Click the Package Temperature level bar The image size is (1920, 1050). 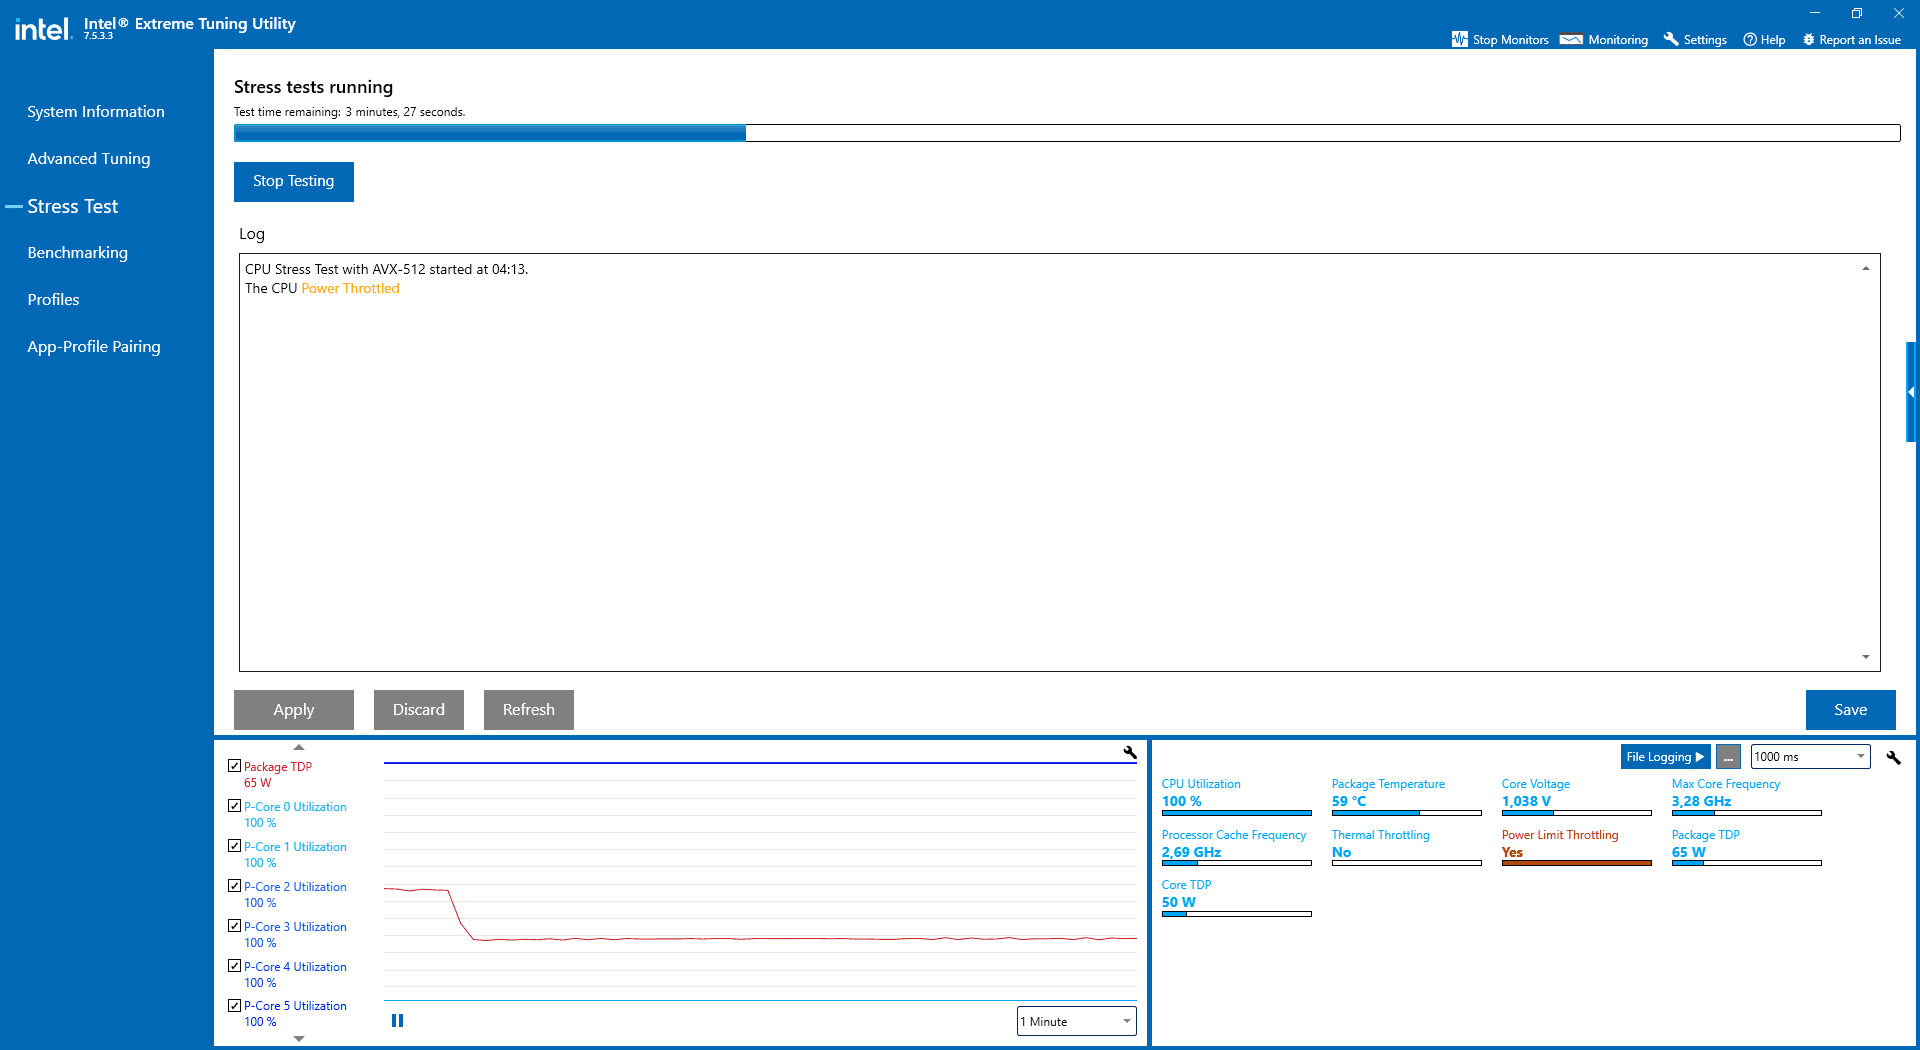point(1407,813)
